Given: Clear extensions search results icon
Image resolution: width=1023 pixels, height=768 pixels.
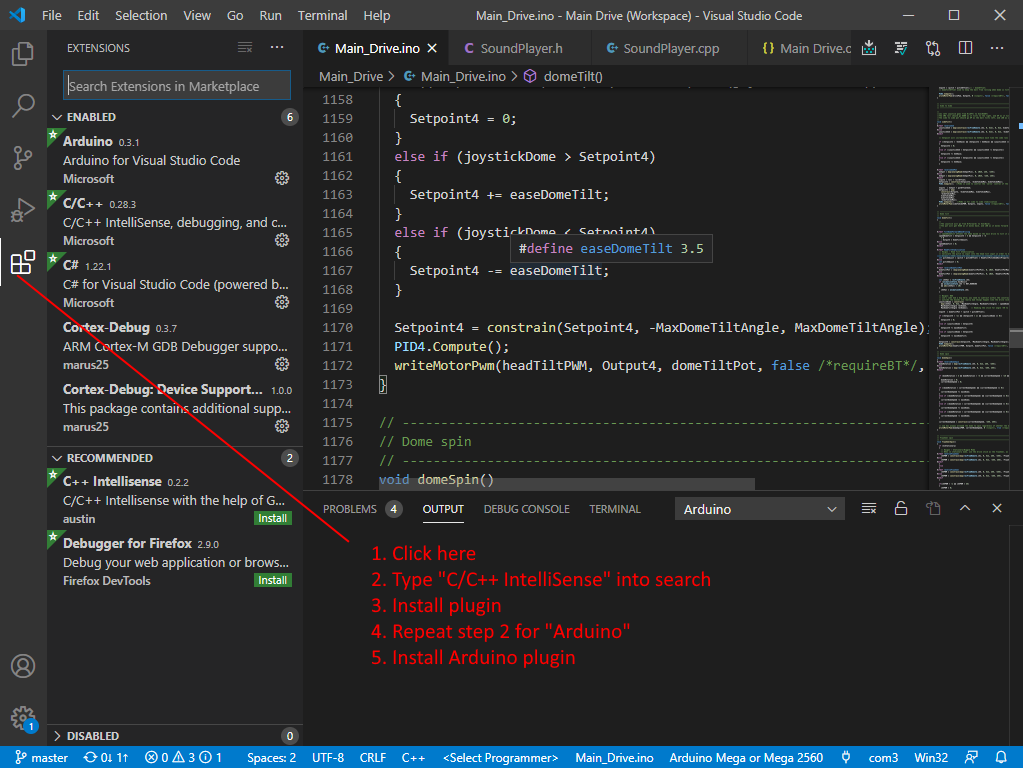Looking at the screenshot, I should tap(245, 48).
